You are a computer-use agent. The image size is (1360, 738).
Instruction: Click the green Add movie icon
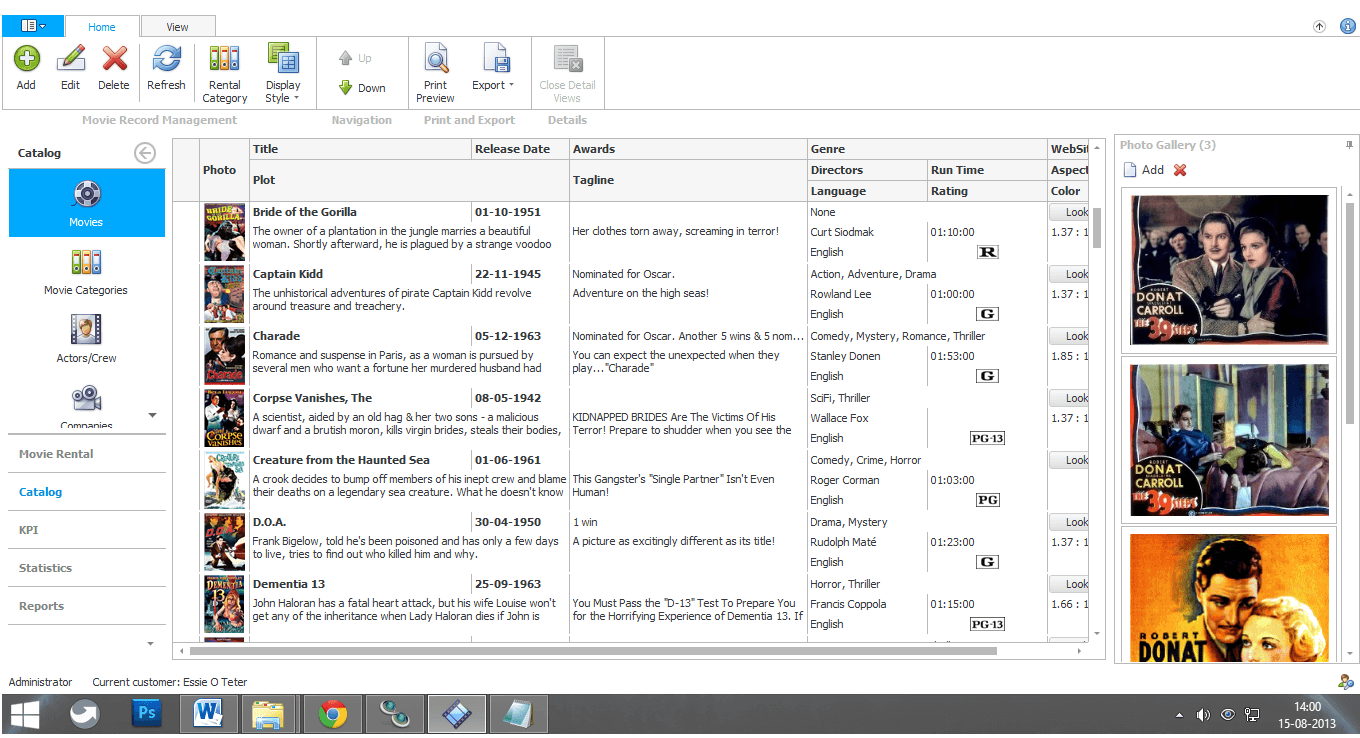tap(26, 59)
